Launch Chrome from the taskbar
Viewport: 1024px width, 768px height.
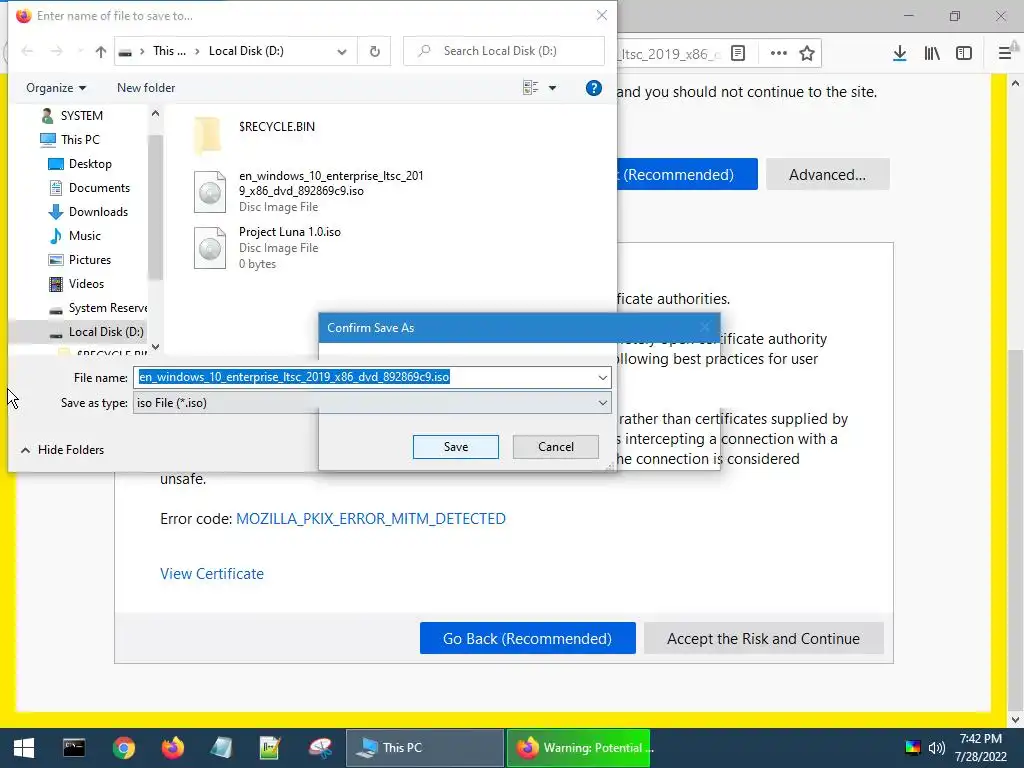pyautogui.click(x=123, y=748)
